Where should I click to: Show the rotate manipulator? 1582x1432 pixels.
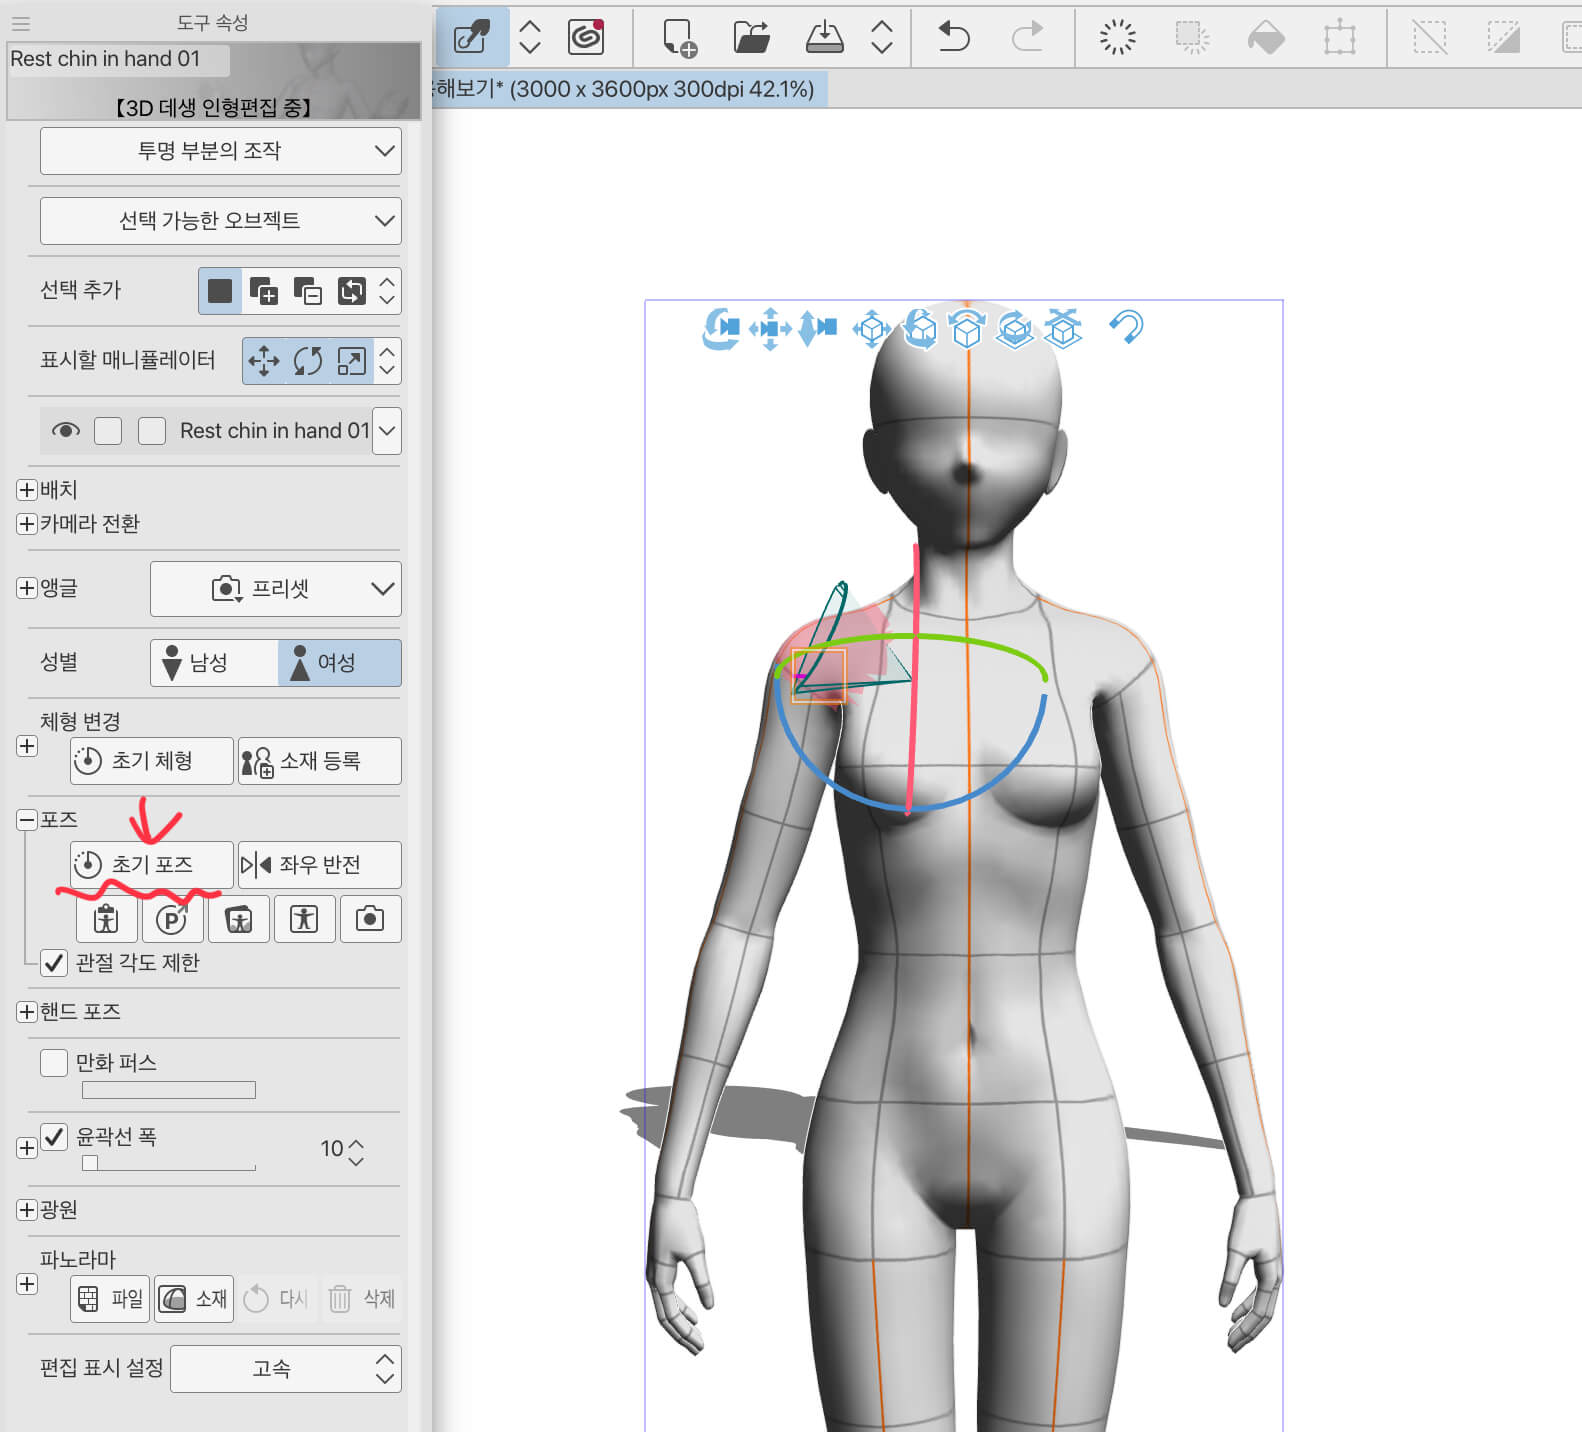[x=308, y=361]
